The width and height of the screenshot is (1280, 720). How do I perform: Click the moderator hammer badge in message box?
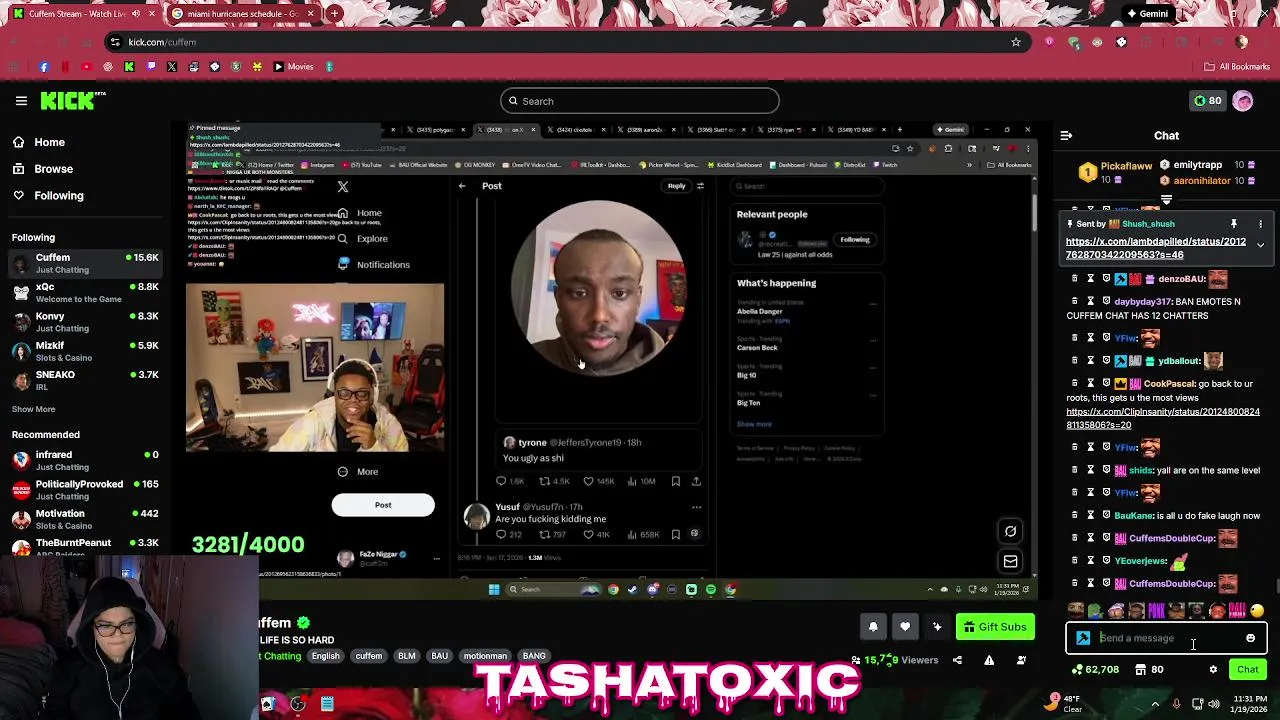(1083, 638)
